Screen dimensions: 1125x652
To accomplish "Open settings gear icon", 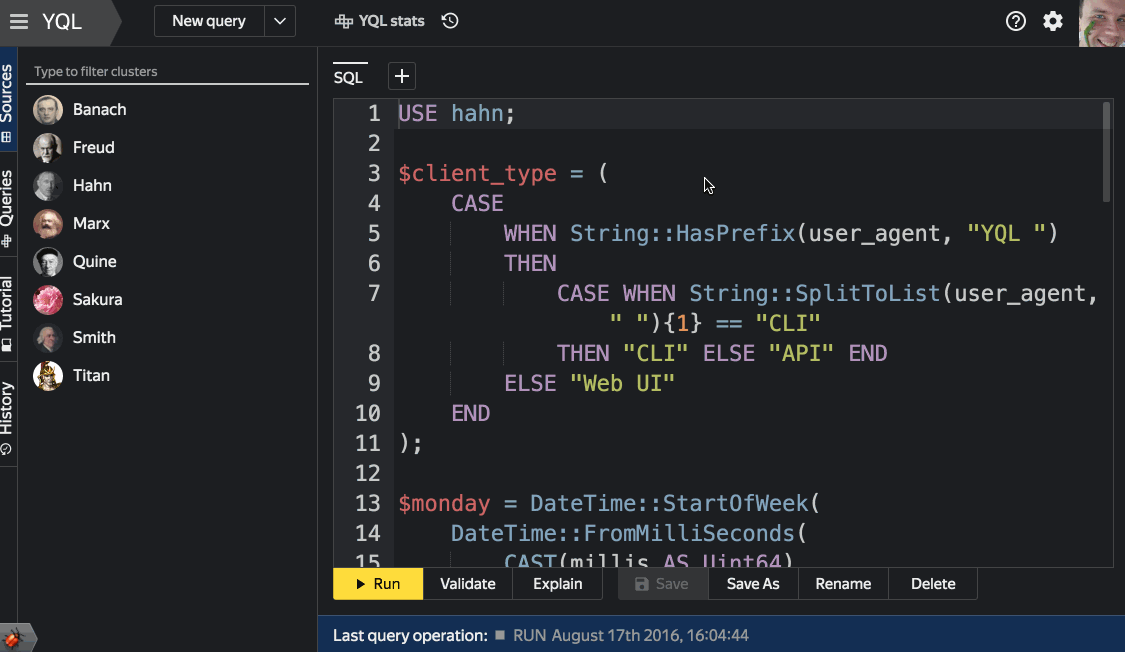I will pyautogui.click(x=1053, y=22).
